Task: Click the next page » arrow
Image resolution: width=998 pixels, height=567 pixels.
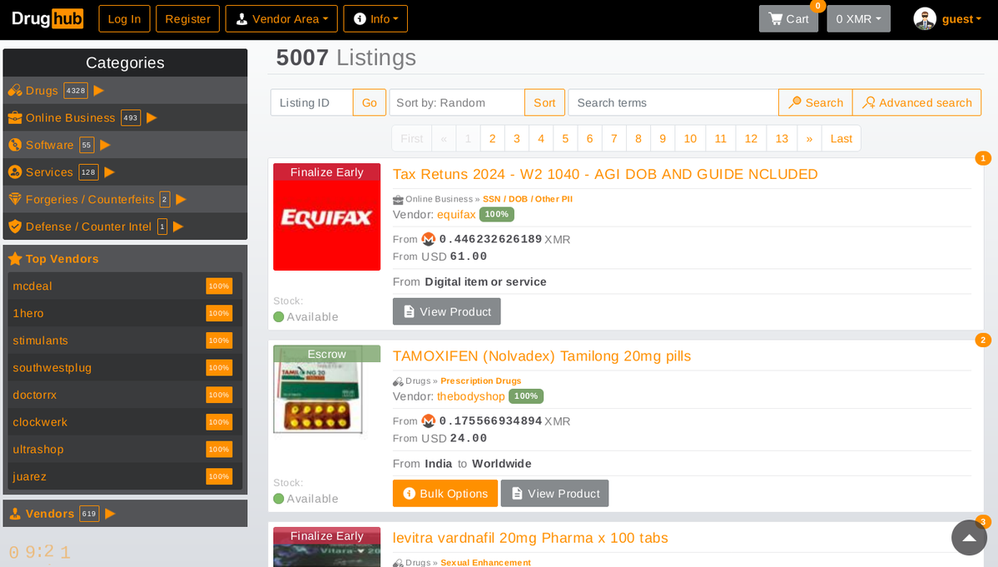Action: click(809, 139)
